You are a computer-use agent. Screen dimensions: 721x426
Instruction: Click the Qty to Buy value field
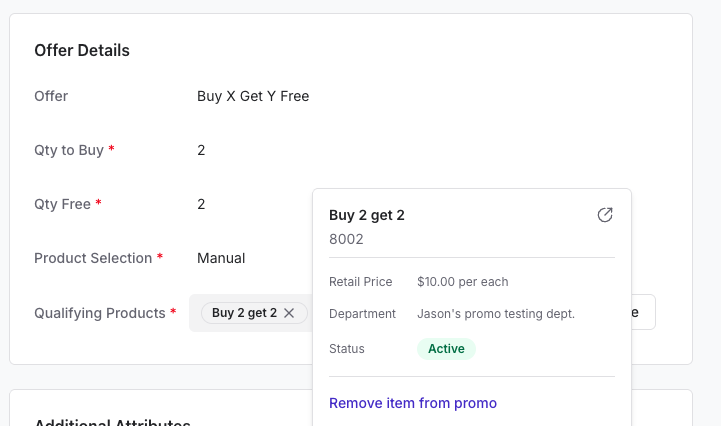201,150
